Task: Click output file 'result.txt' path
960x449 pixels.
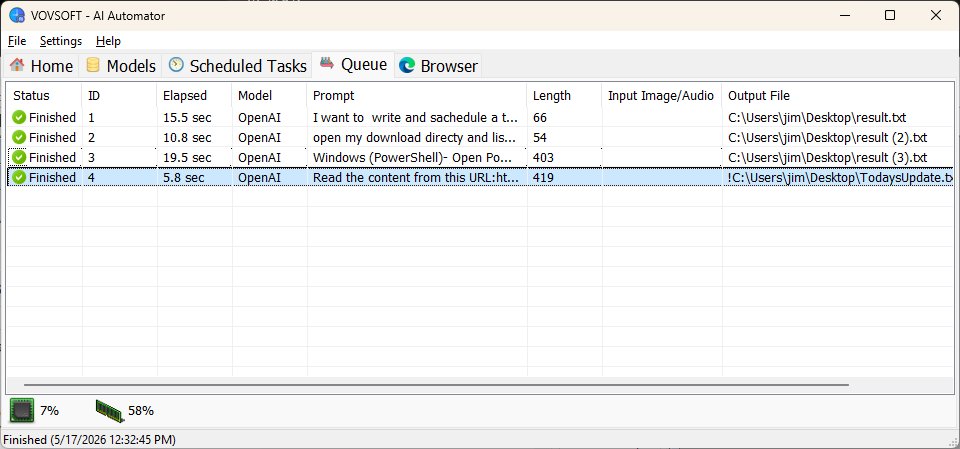Action: 817,118
